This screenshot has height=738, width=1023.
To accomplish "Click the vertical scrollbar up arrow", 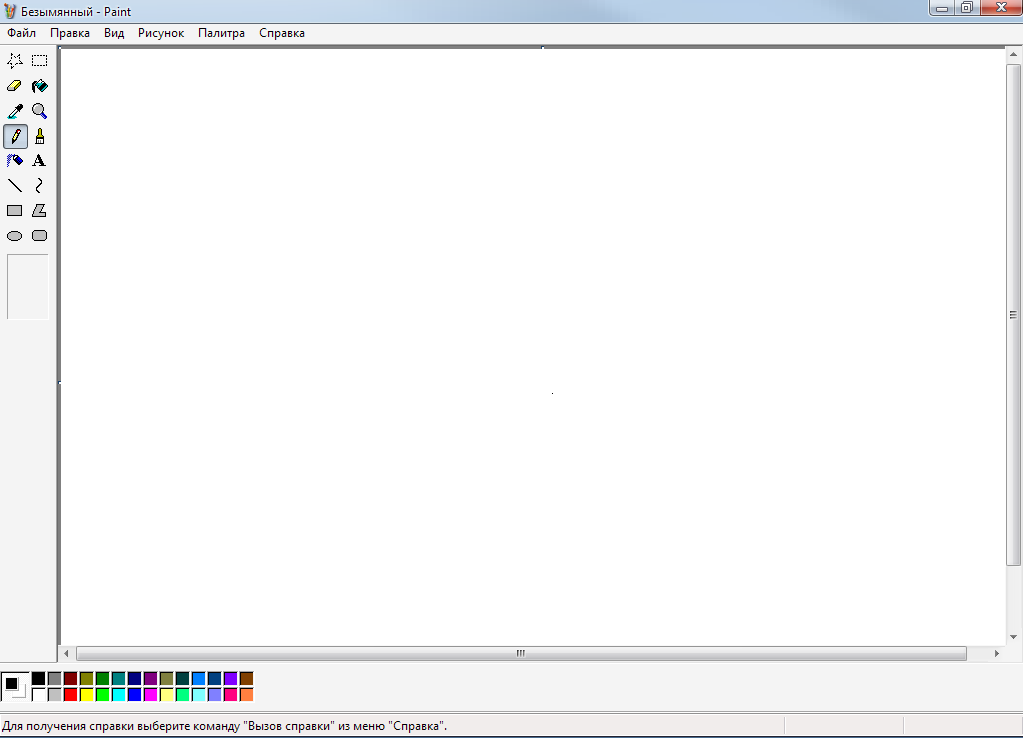I will [1013, 55].
